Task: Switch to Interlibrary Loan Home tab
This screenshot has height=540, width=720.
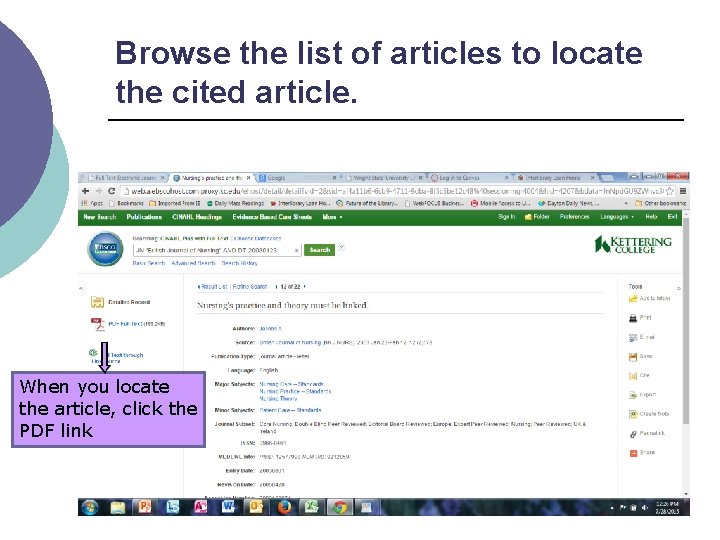Action: coord(556,178)
